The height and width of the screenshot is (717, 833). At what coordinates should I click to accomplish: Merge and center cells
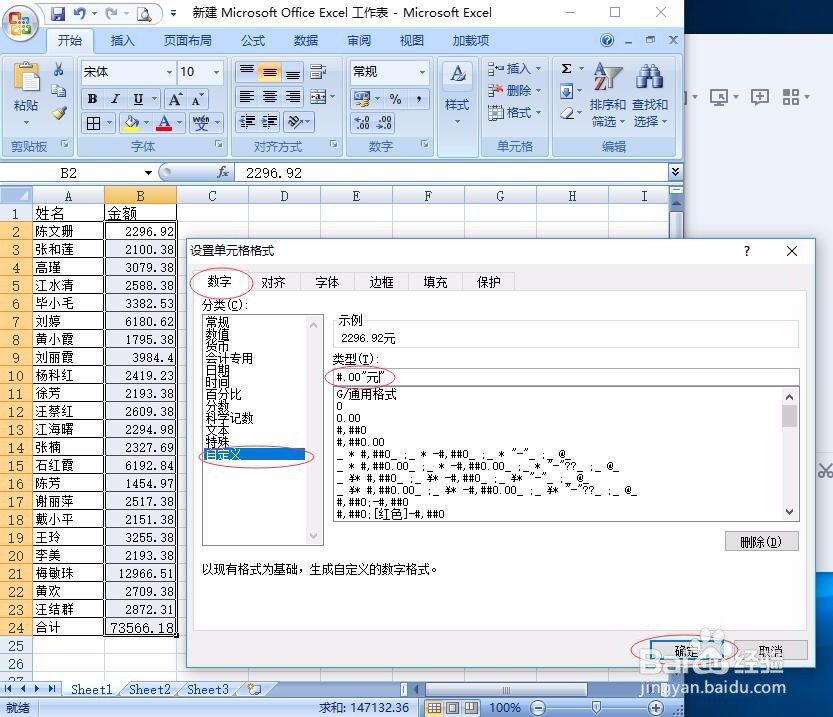(x=318, y=97)
